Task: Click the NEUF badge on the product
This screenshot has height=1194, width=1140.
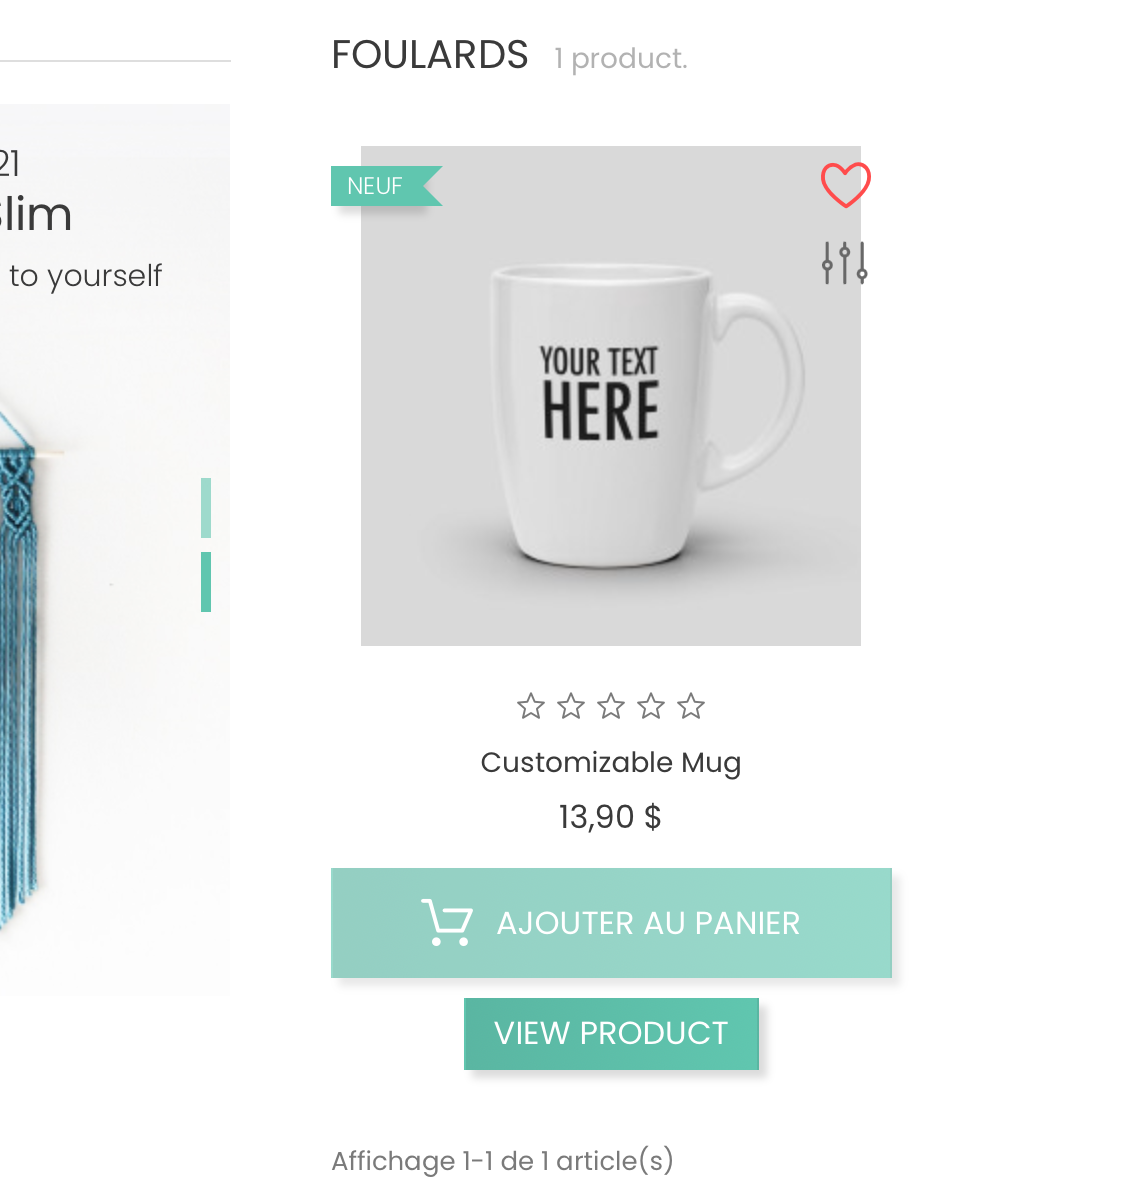Action: pyautogui.click(x=376, y=186)
